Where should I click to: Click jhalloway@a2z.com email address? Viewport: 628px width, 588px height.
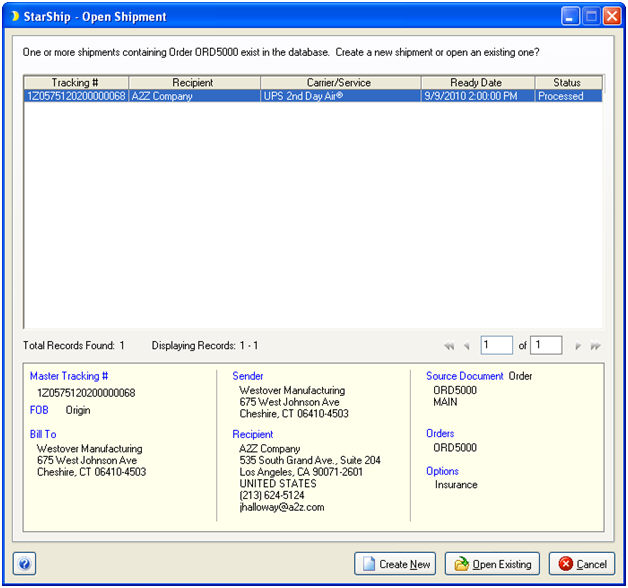point(282,507)
